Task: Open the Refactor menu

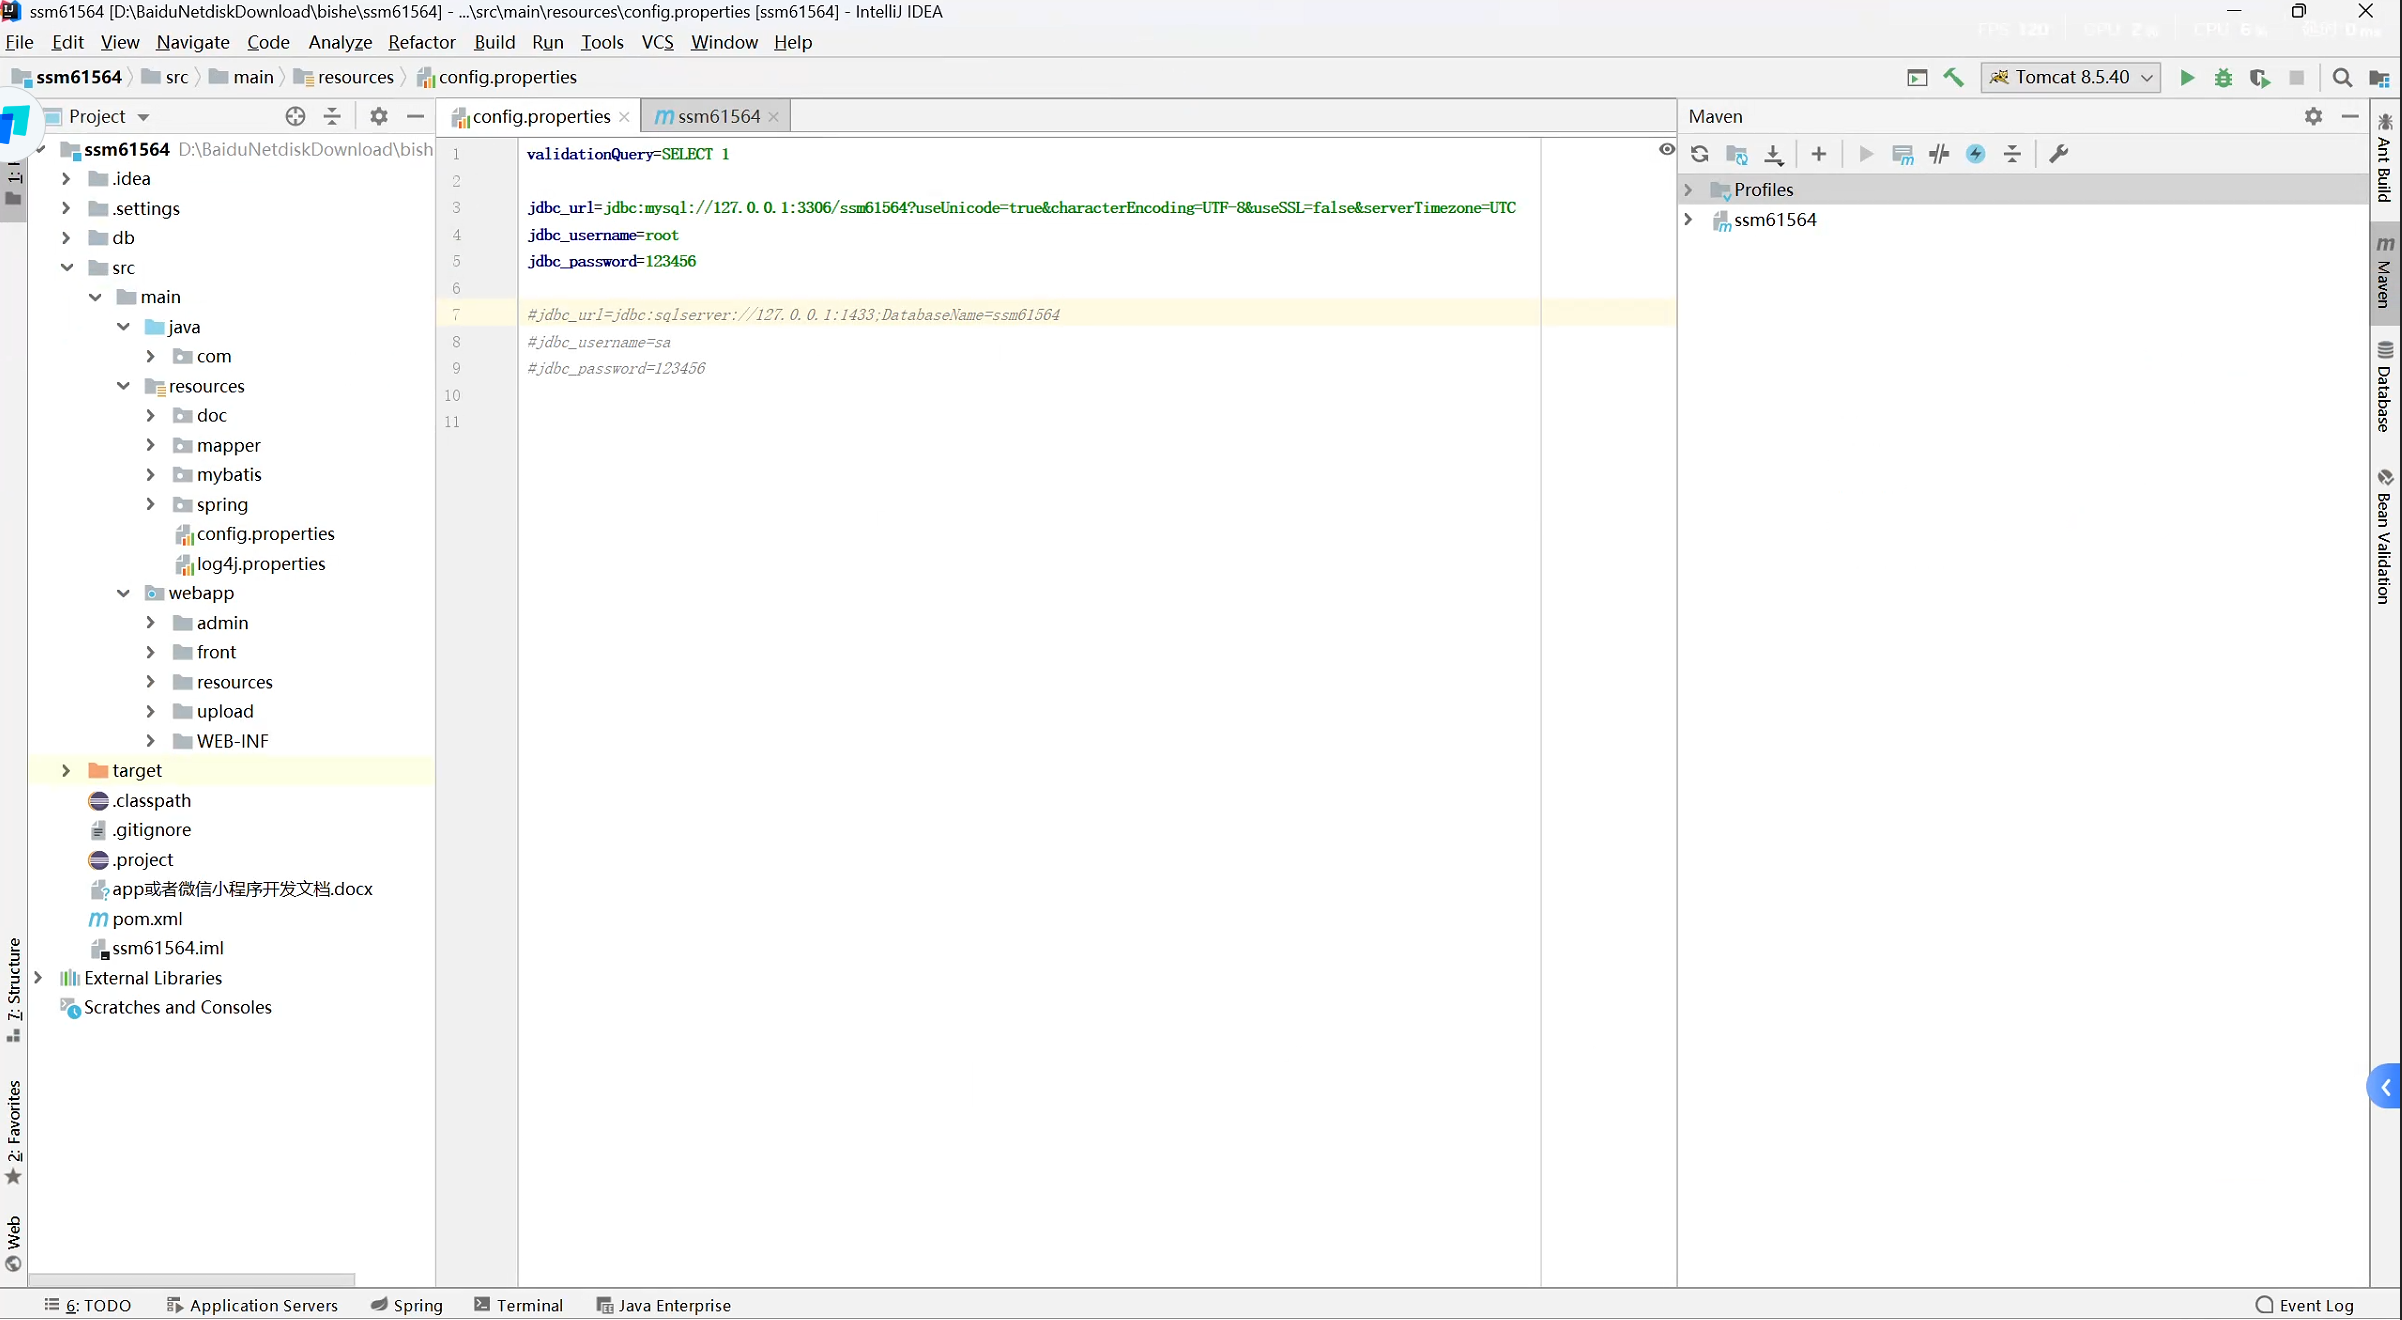Action: (421, 42)
